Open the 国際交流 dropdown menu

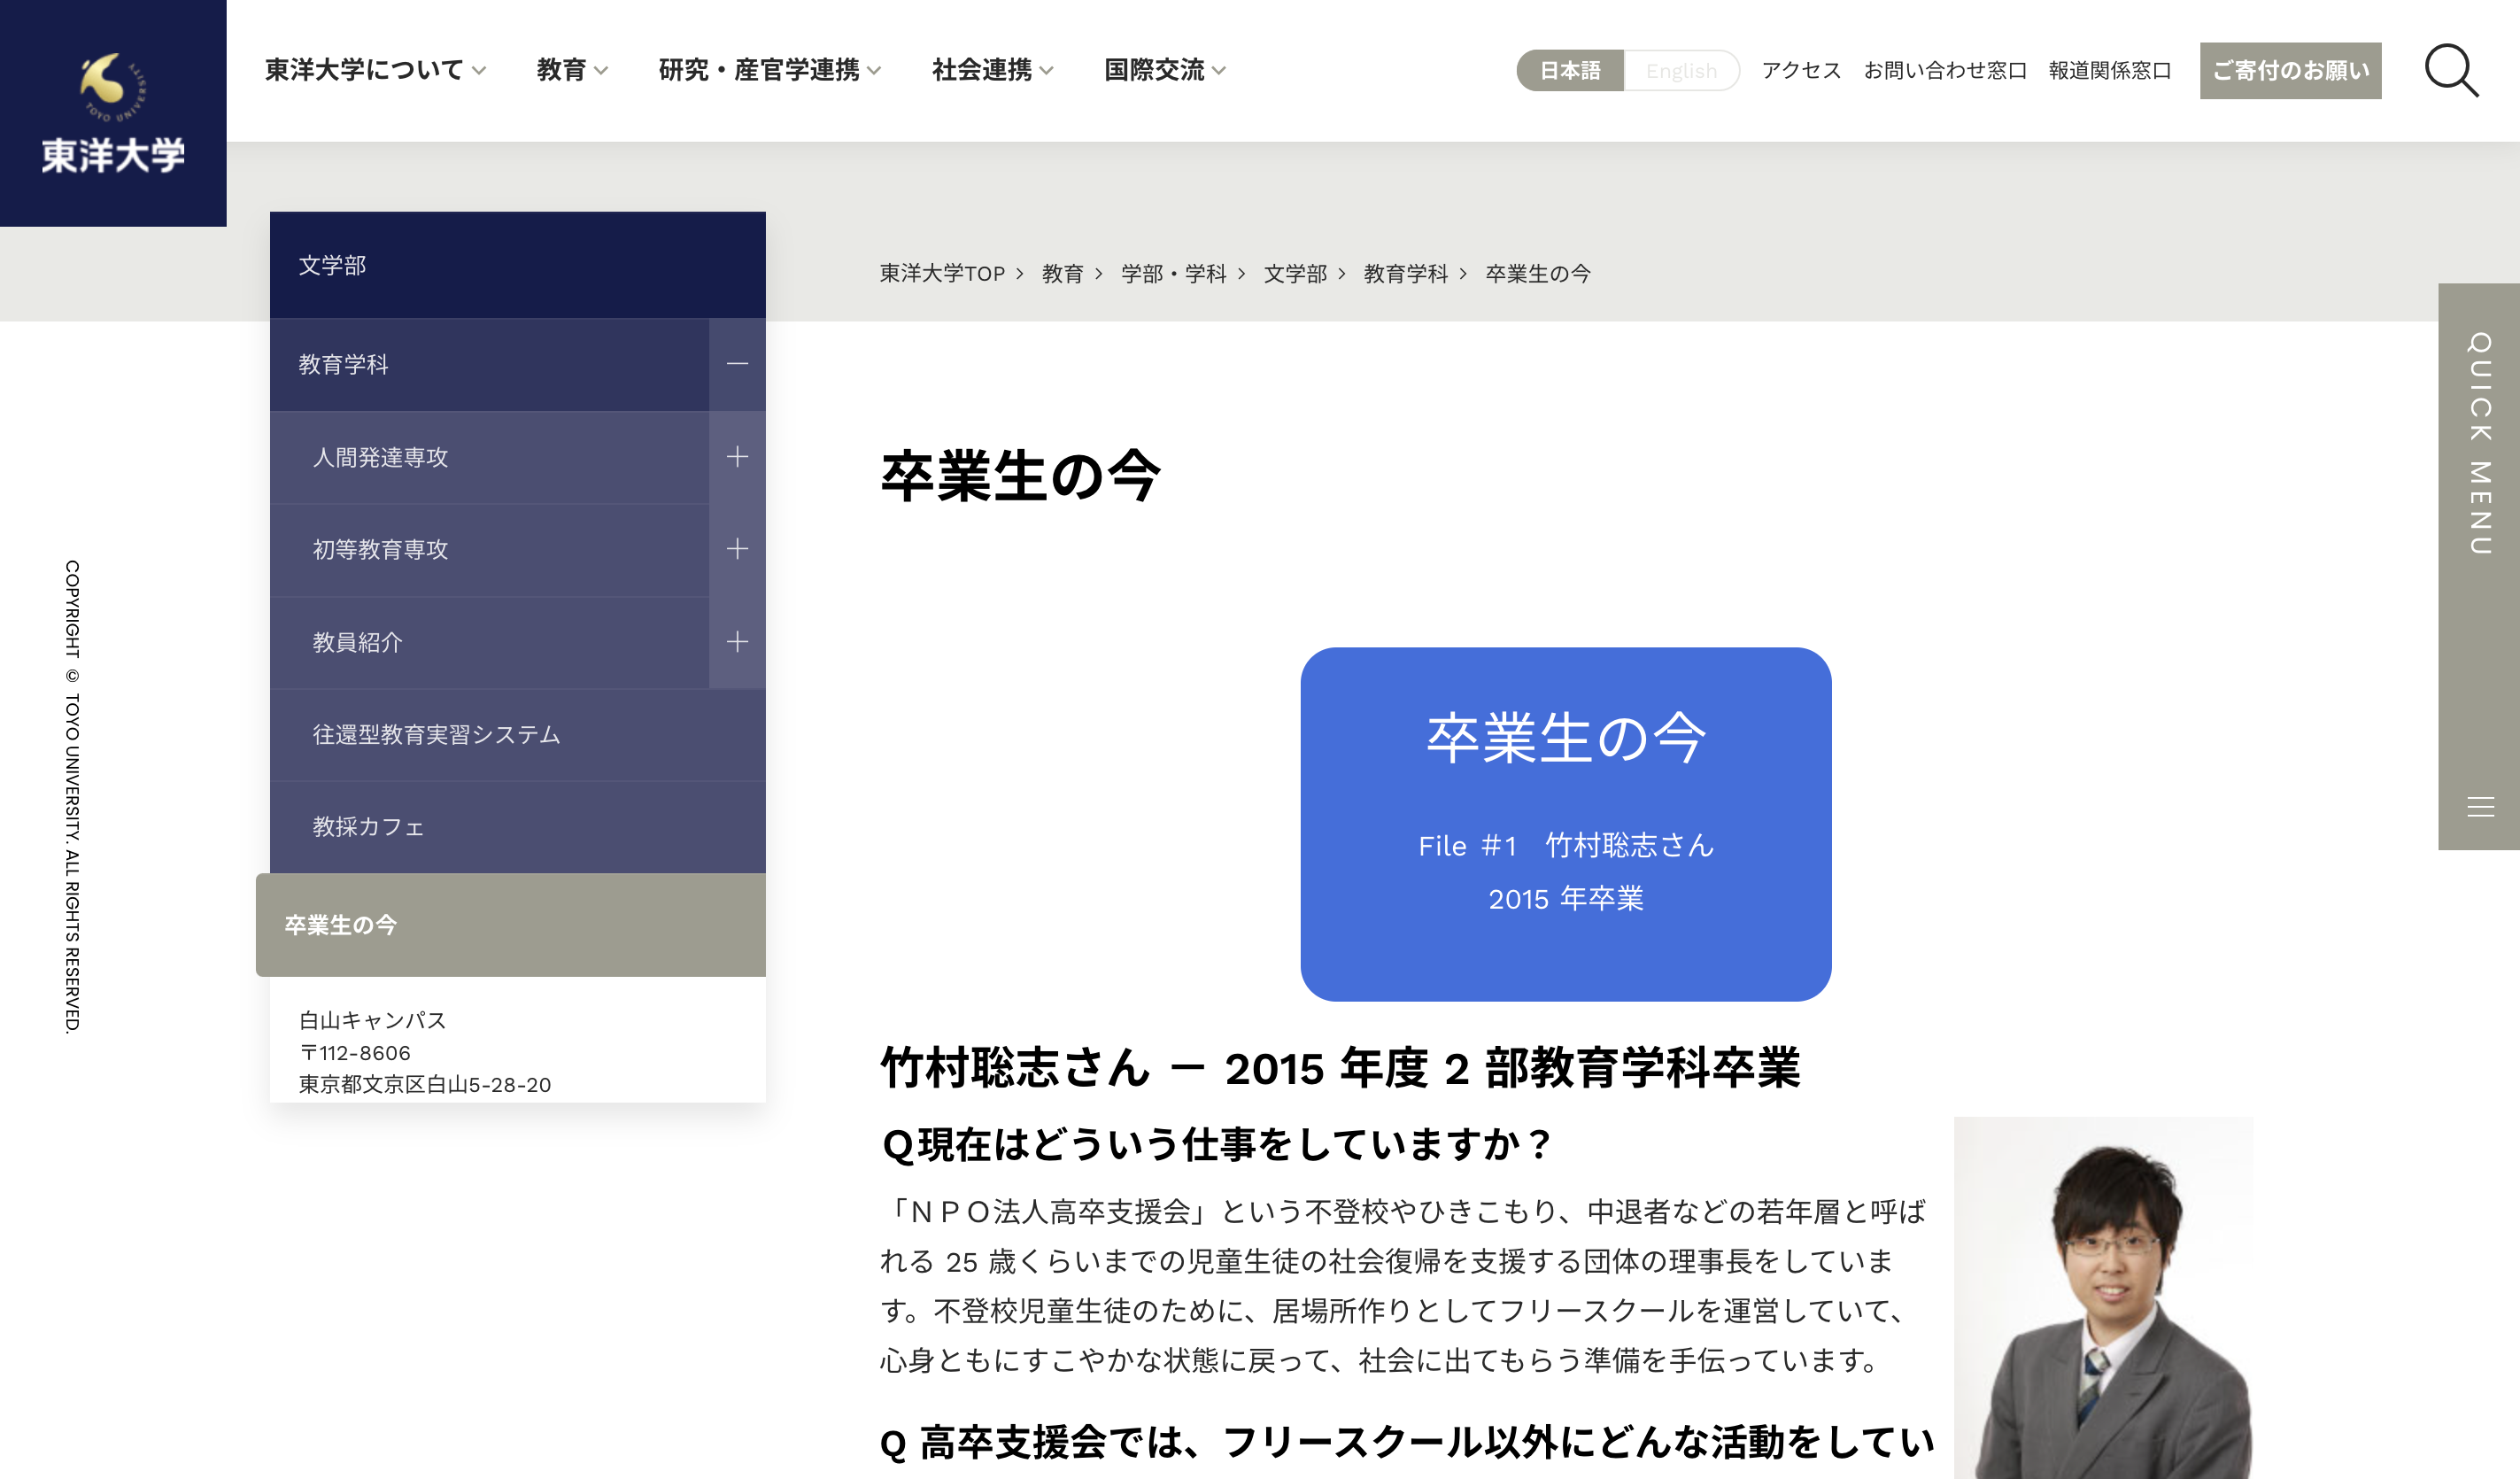pos(1164,70)
